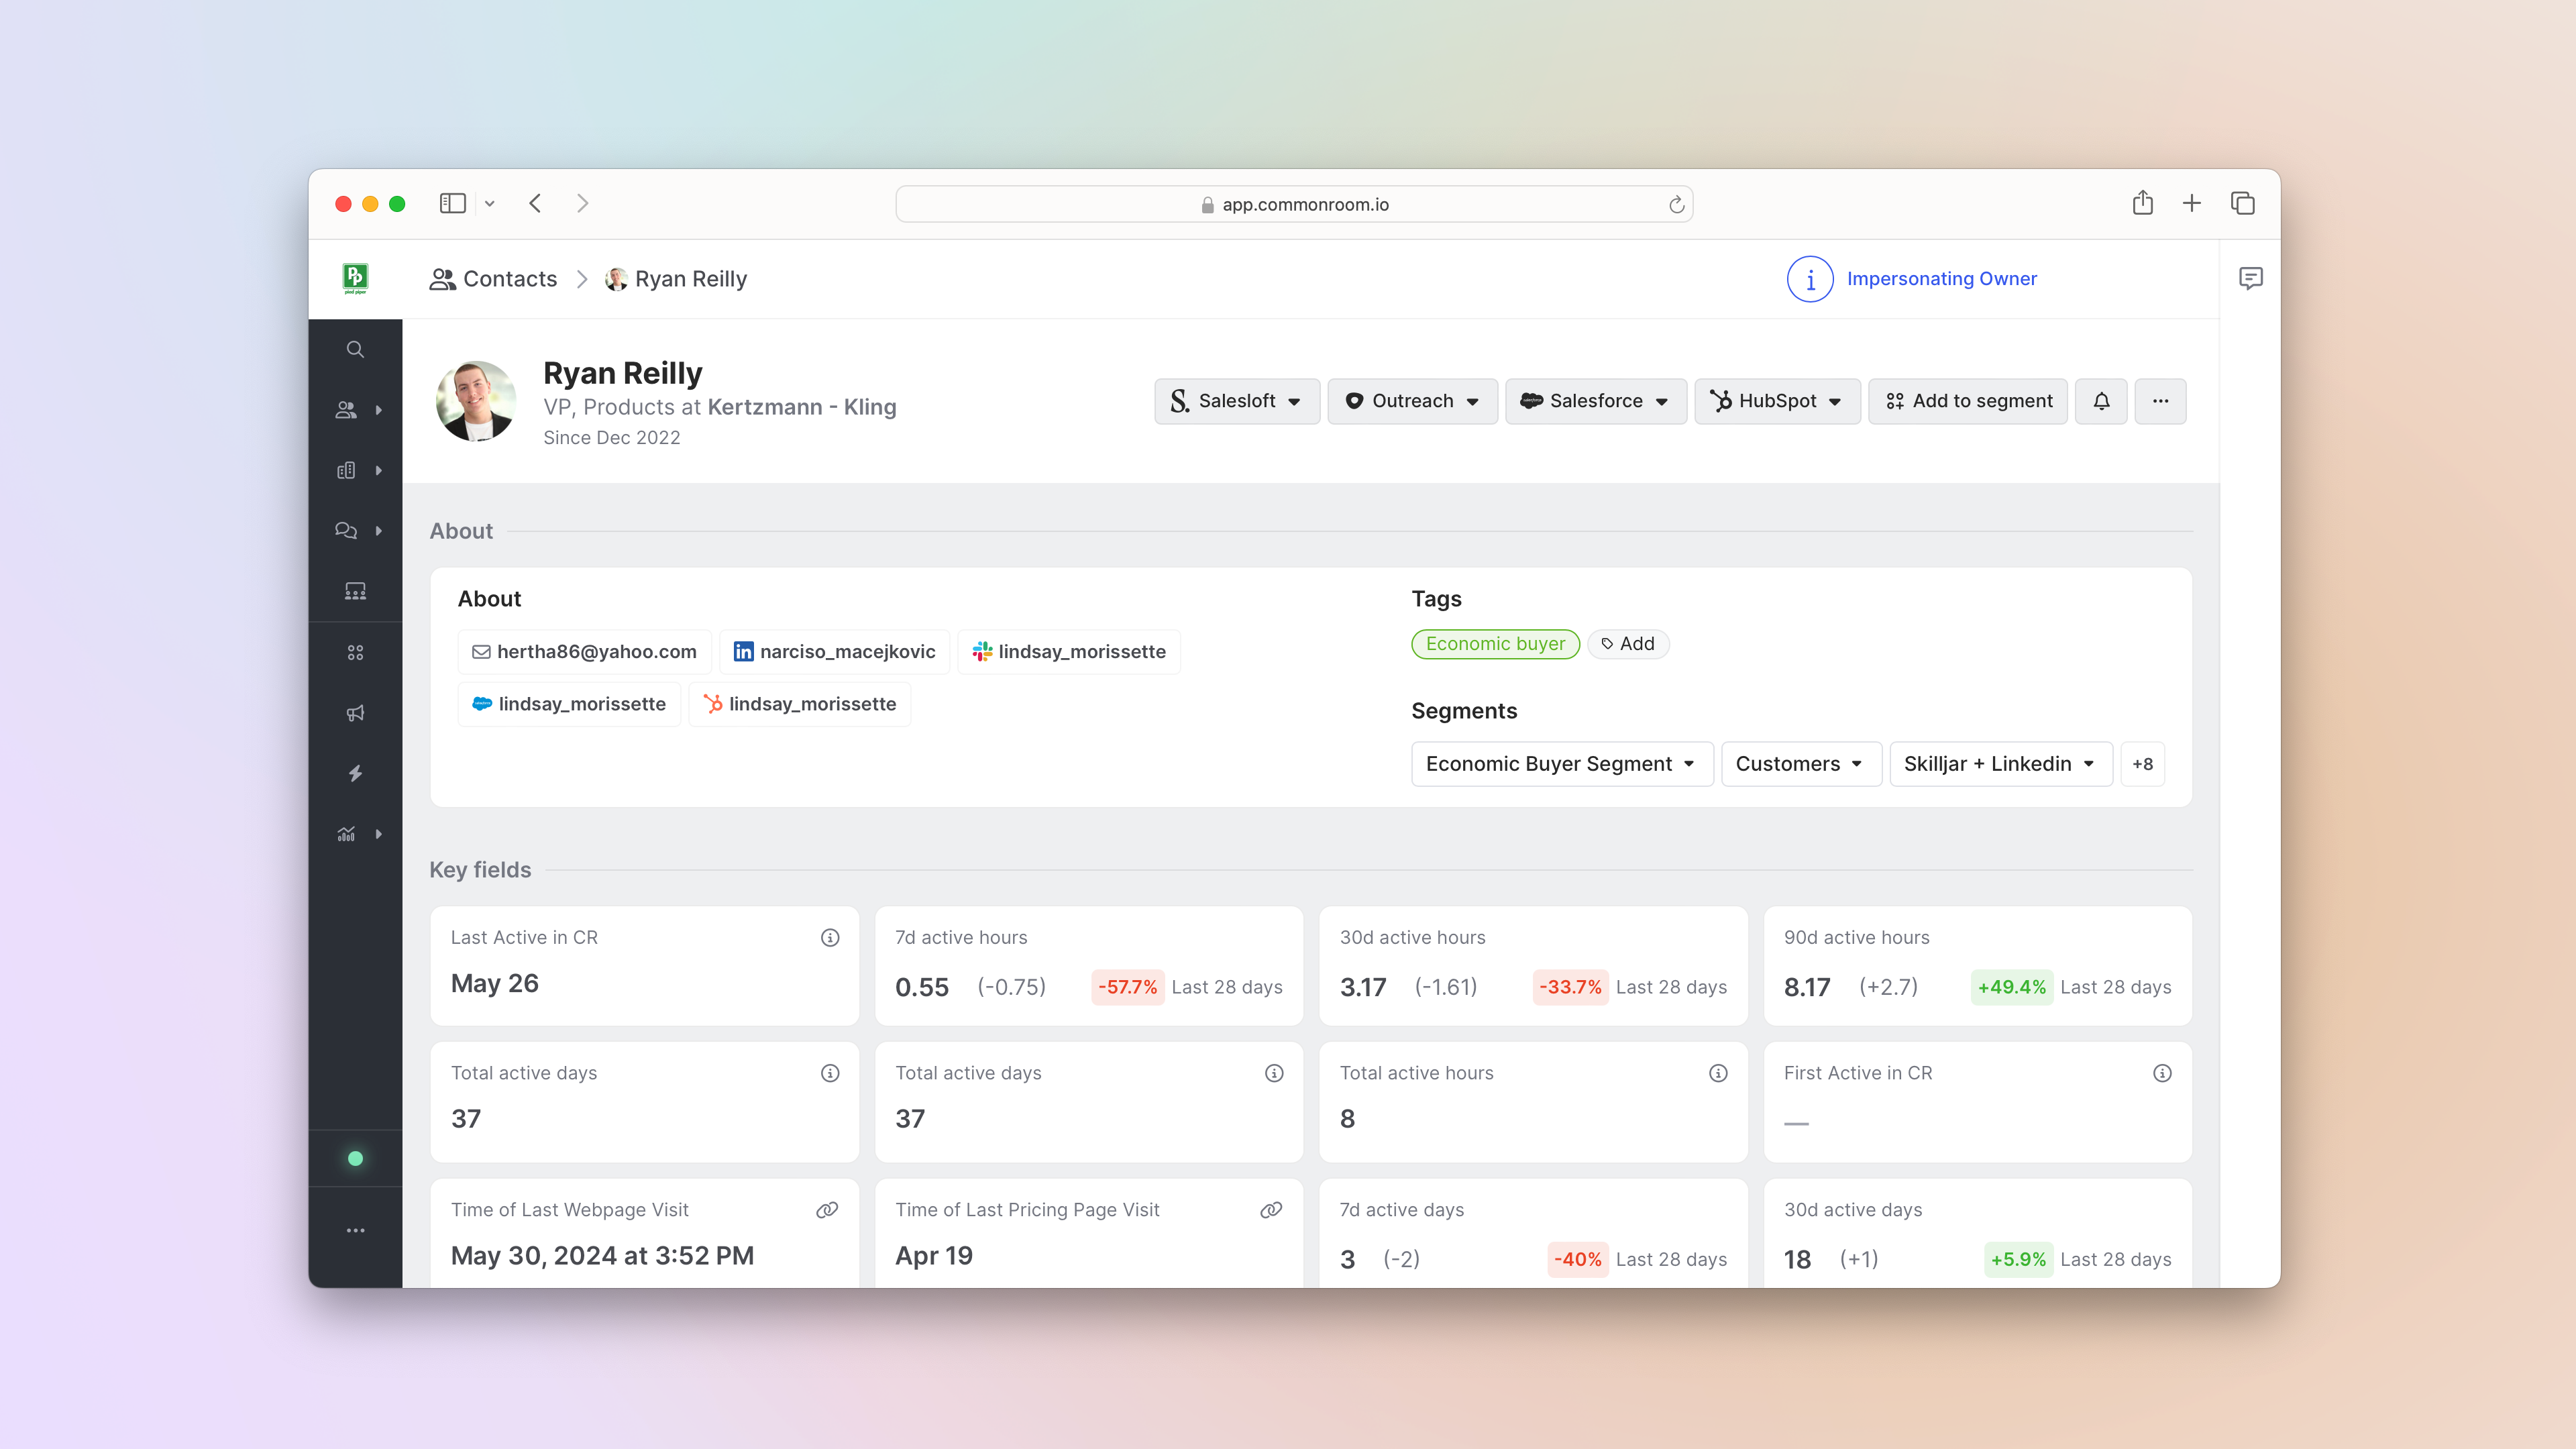The image size is (2576, 1449).
Task: Toggle the browser sidebar panel
Action: point(453,204)
